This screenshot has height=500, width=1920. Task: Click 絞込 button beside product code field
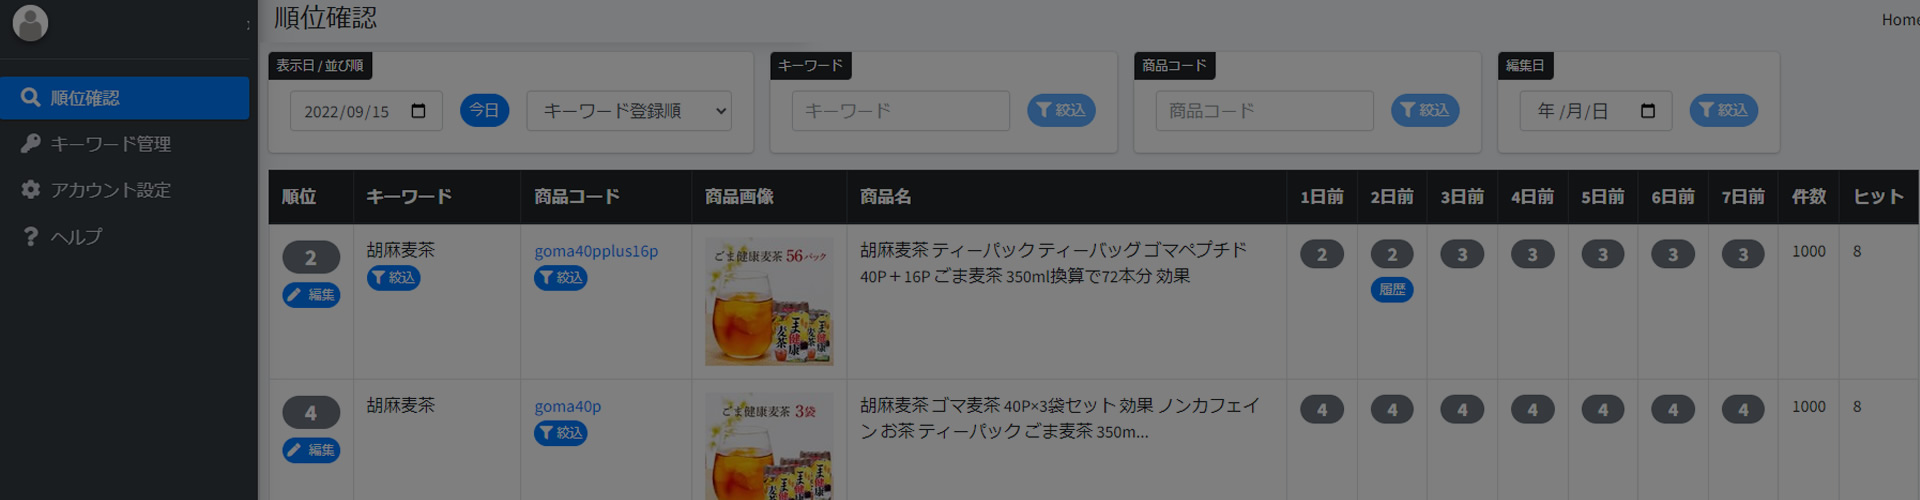[1425, 110]
